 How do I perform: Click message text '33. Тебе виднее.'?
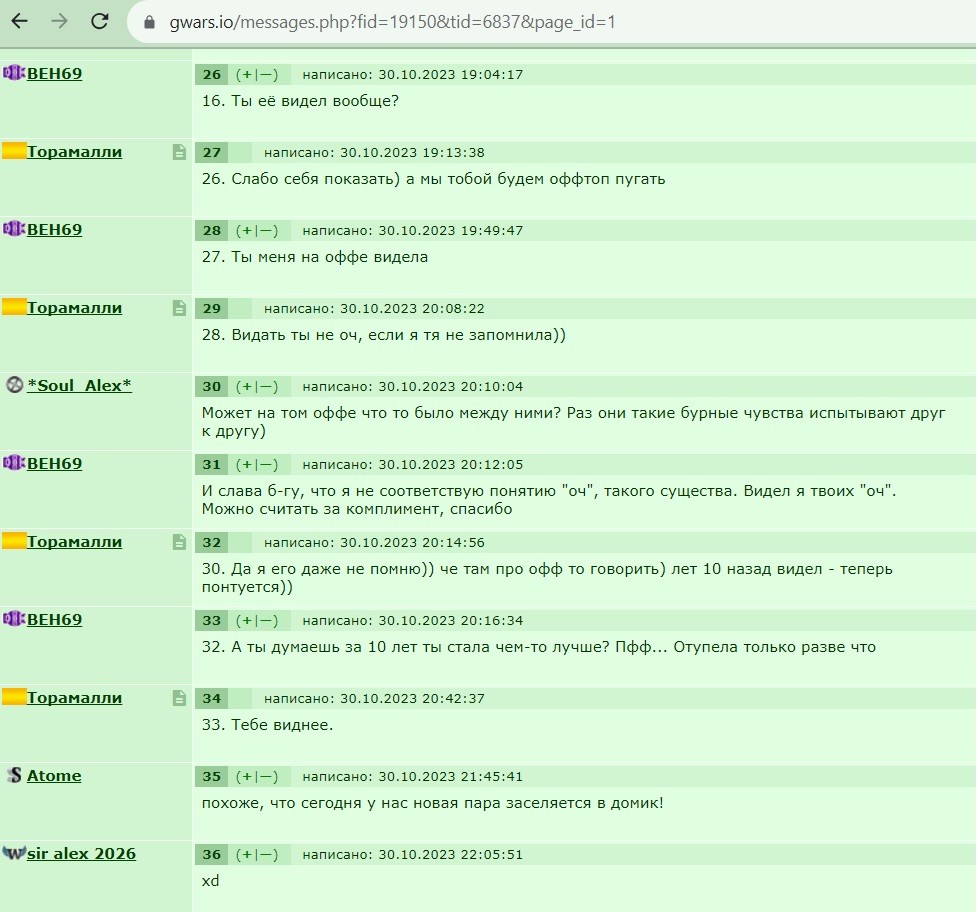click(x=267, y=724)
